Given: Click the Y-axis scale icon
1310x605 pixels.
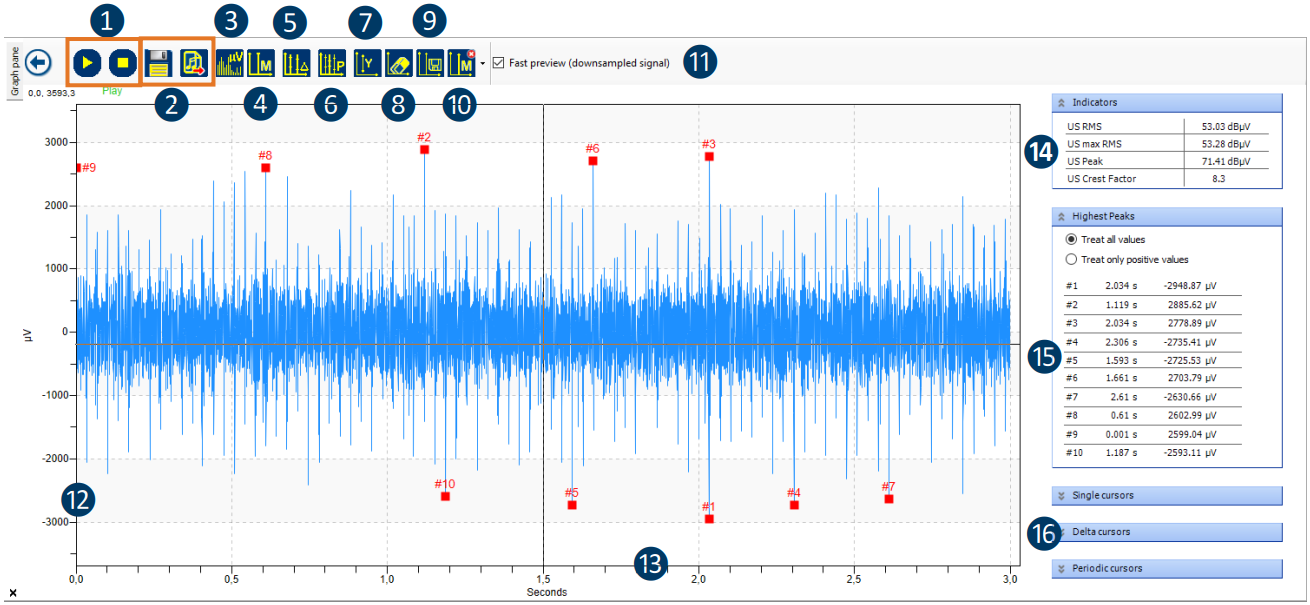Looking at the screenshot, I should pos(367,64).
